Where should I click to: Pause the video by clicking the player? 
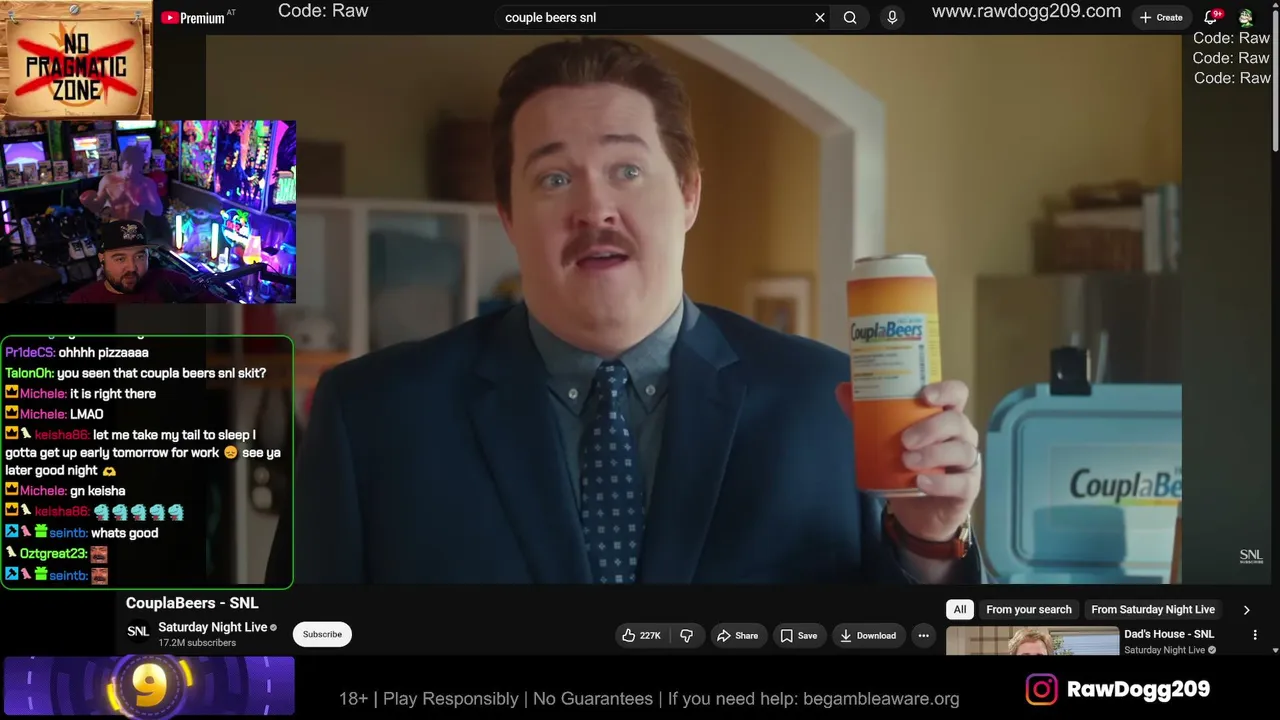pos(693,309)
